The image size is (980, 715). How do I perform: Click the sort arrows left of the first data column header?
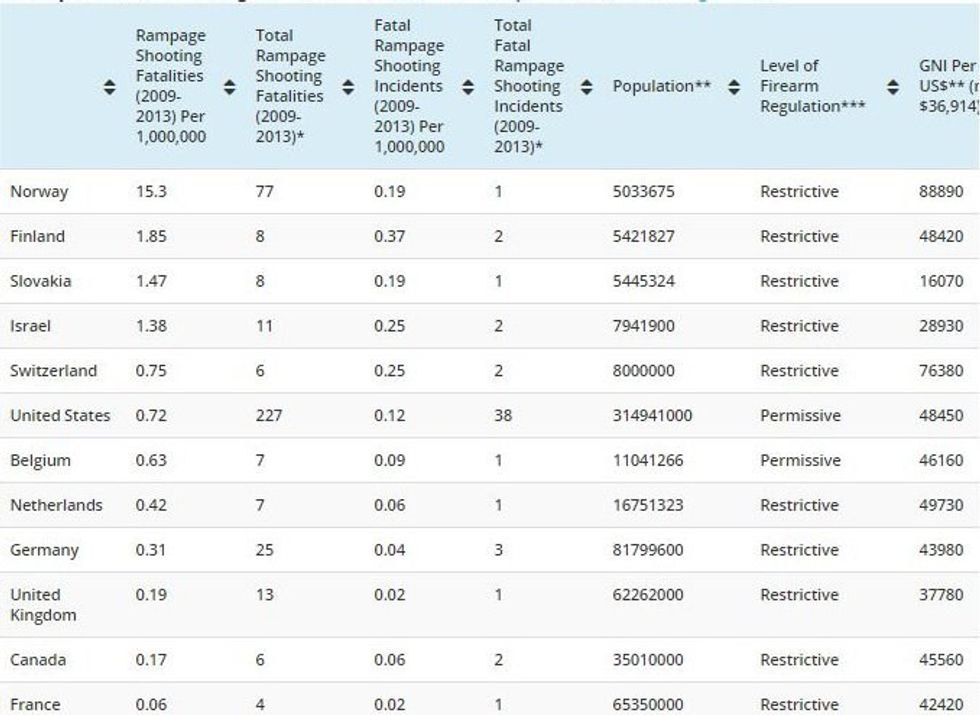(x=109, y=87)
